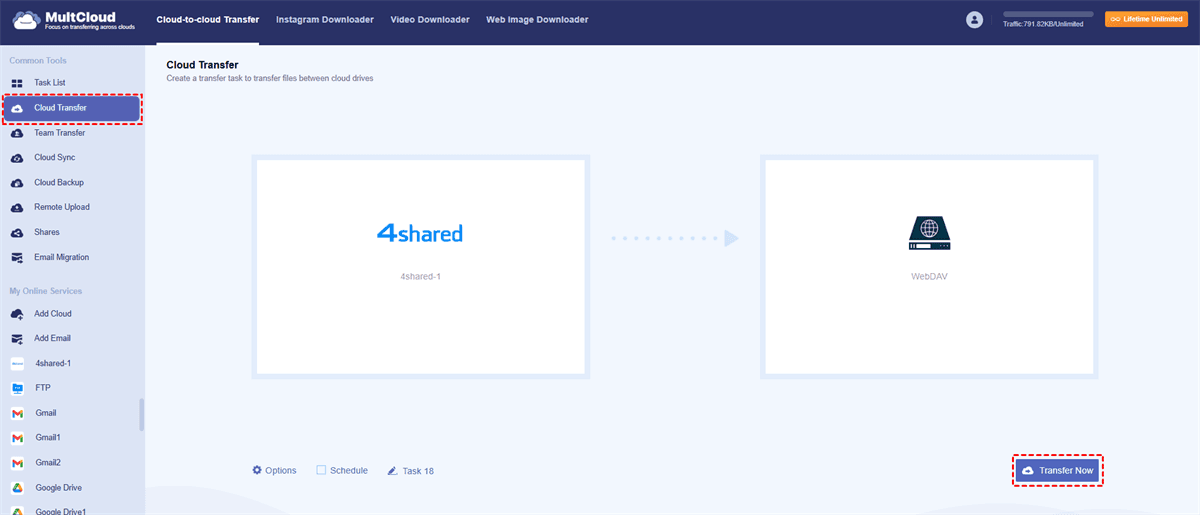1200x515 pixels.
Task: Click the Cloud Backup icon
Action: 17,183
